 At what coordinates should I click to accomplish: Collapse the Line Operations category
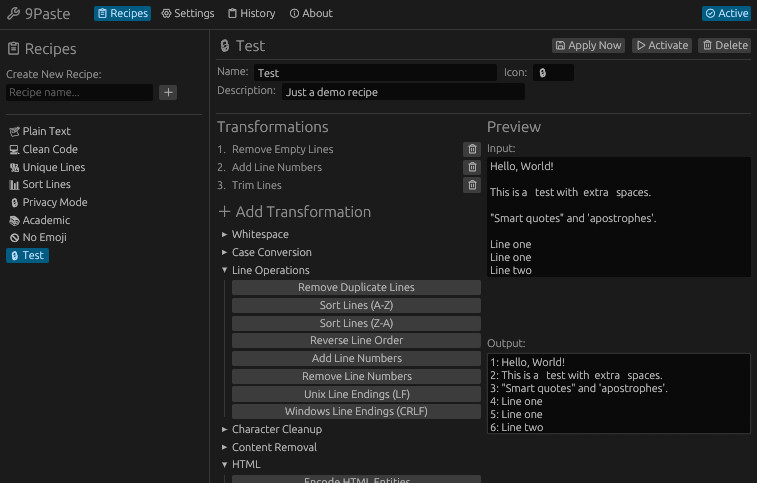click(269, 270)
